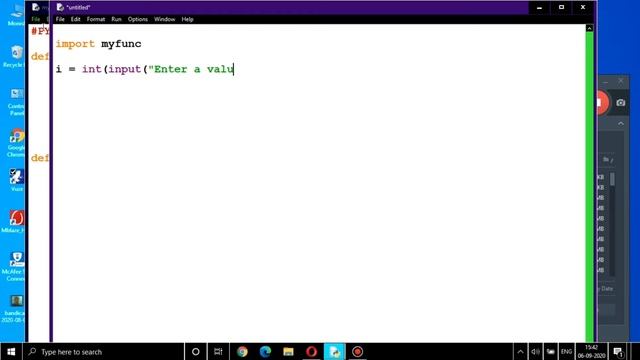Image resolution: width=640 pixels, height=360 pixels.
Task: Click the 'import' keyword in the code
Action: (x=75, y=44)
